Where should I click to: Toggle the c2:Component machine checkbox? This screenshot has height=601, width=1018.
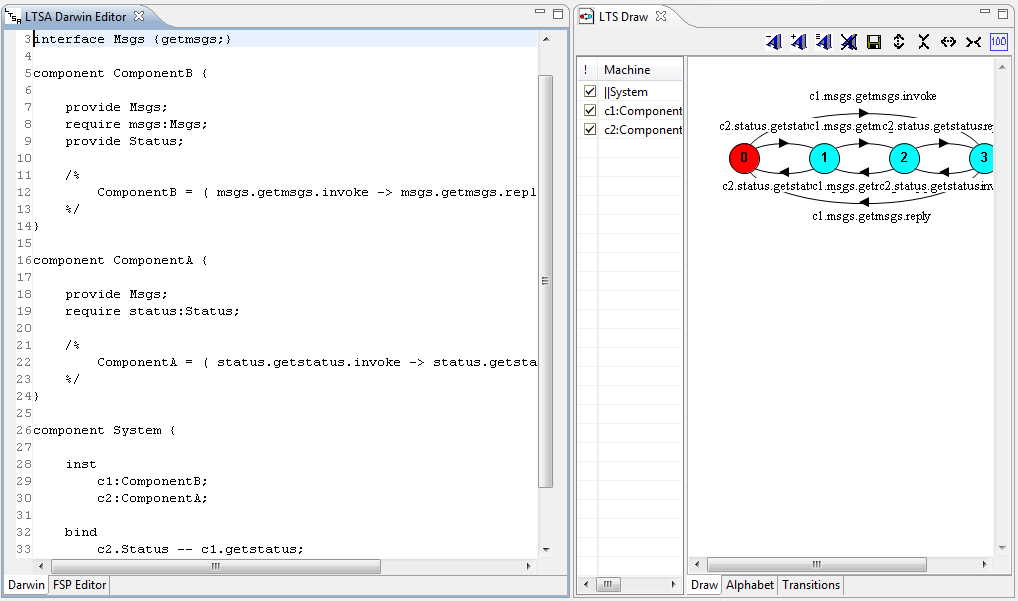coord(590,130)
